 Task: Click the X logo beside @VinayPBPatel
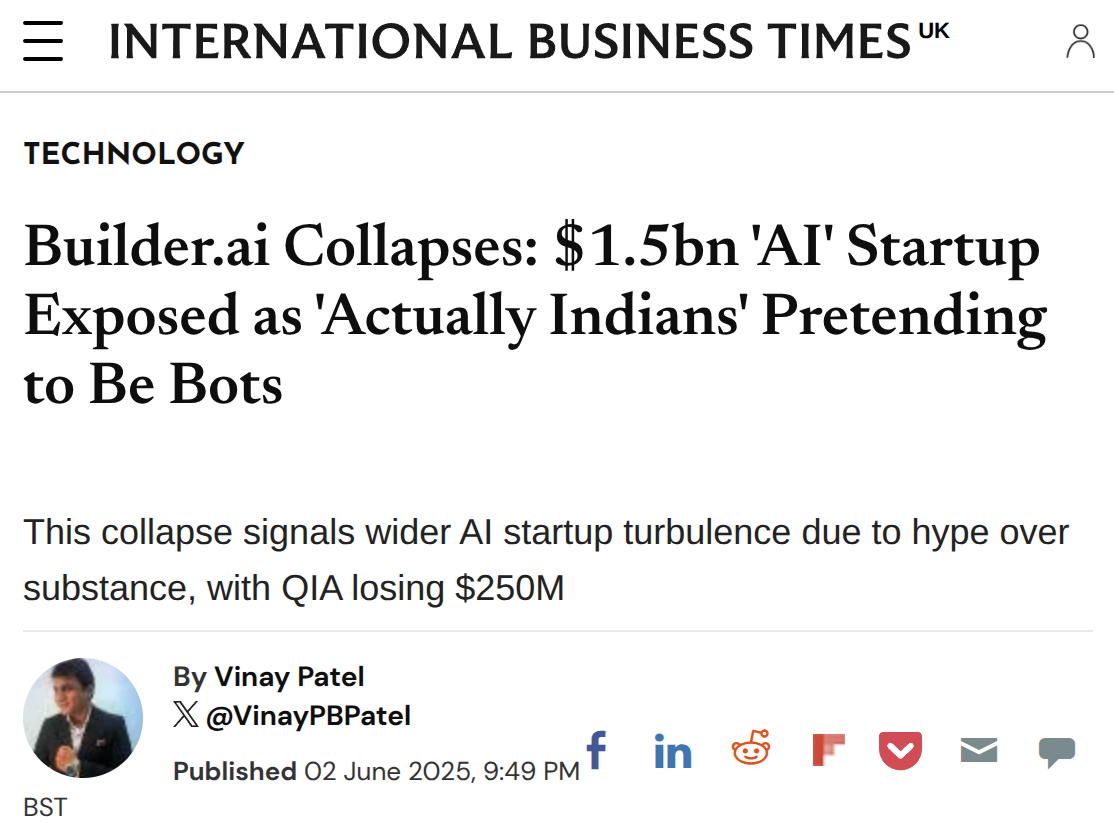pos(186,714)
